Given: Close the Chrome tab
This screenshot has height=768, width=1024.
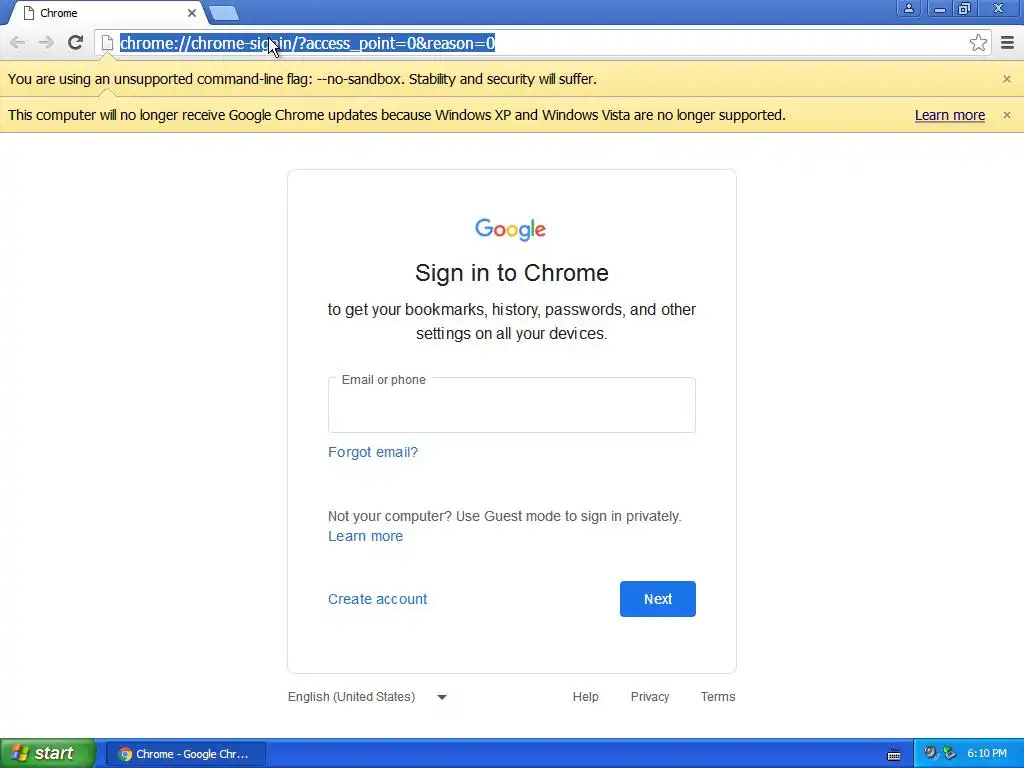Looking at the screenshot, I should point(192,13).
